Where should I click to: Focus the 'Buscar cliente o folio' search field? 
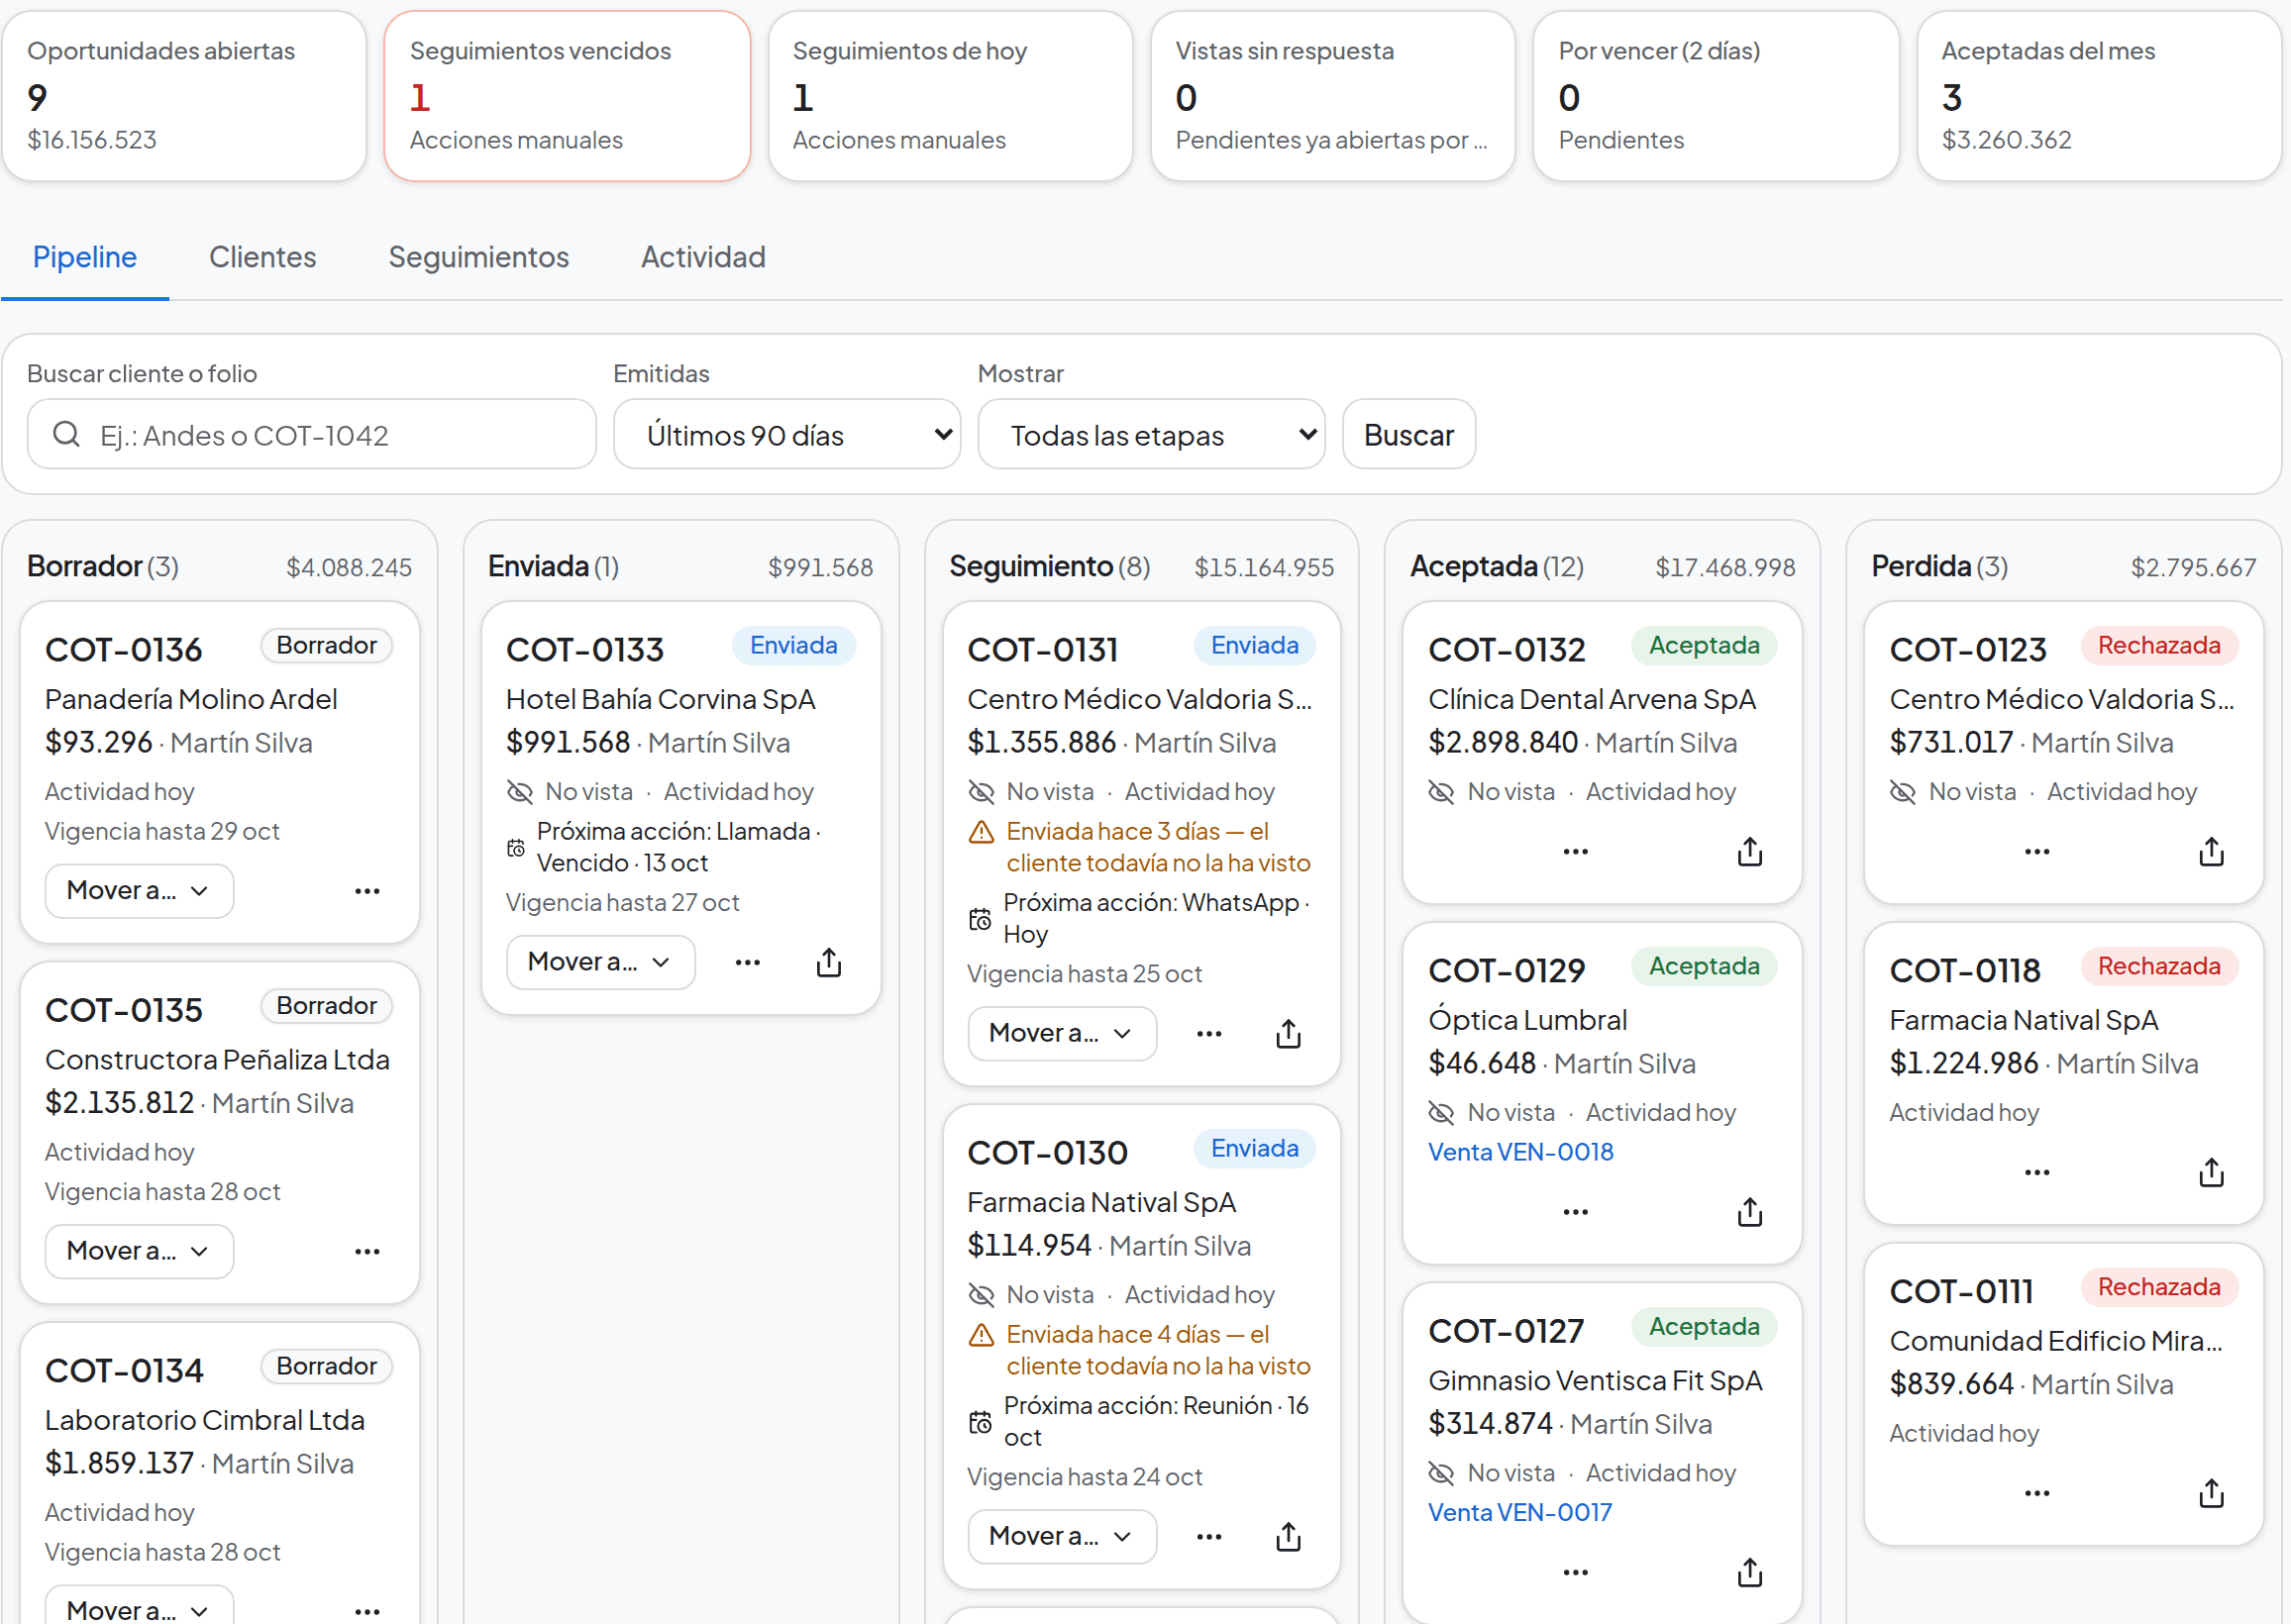tap(312, 435)
